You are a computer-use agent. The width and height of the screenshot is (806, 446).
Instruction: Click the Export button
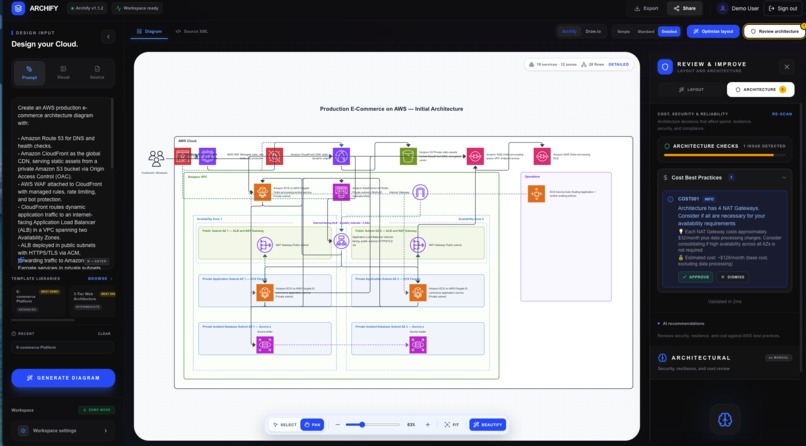[646, 8]
